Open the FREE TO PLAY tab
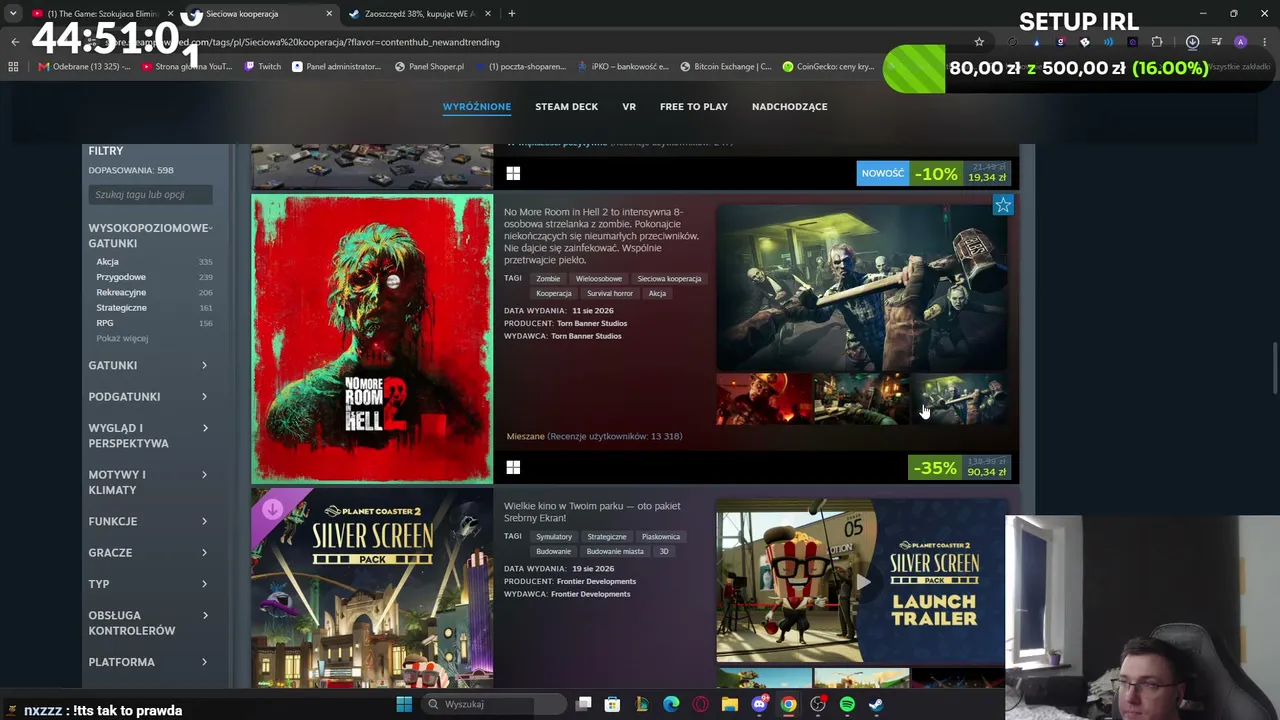 pos(694,106)
